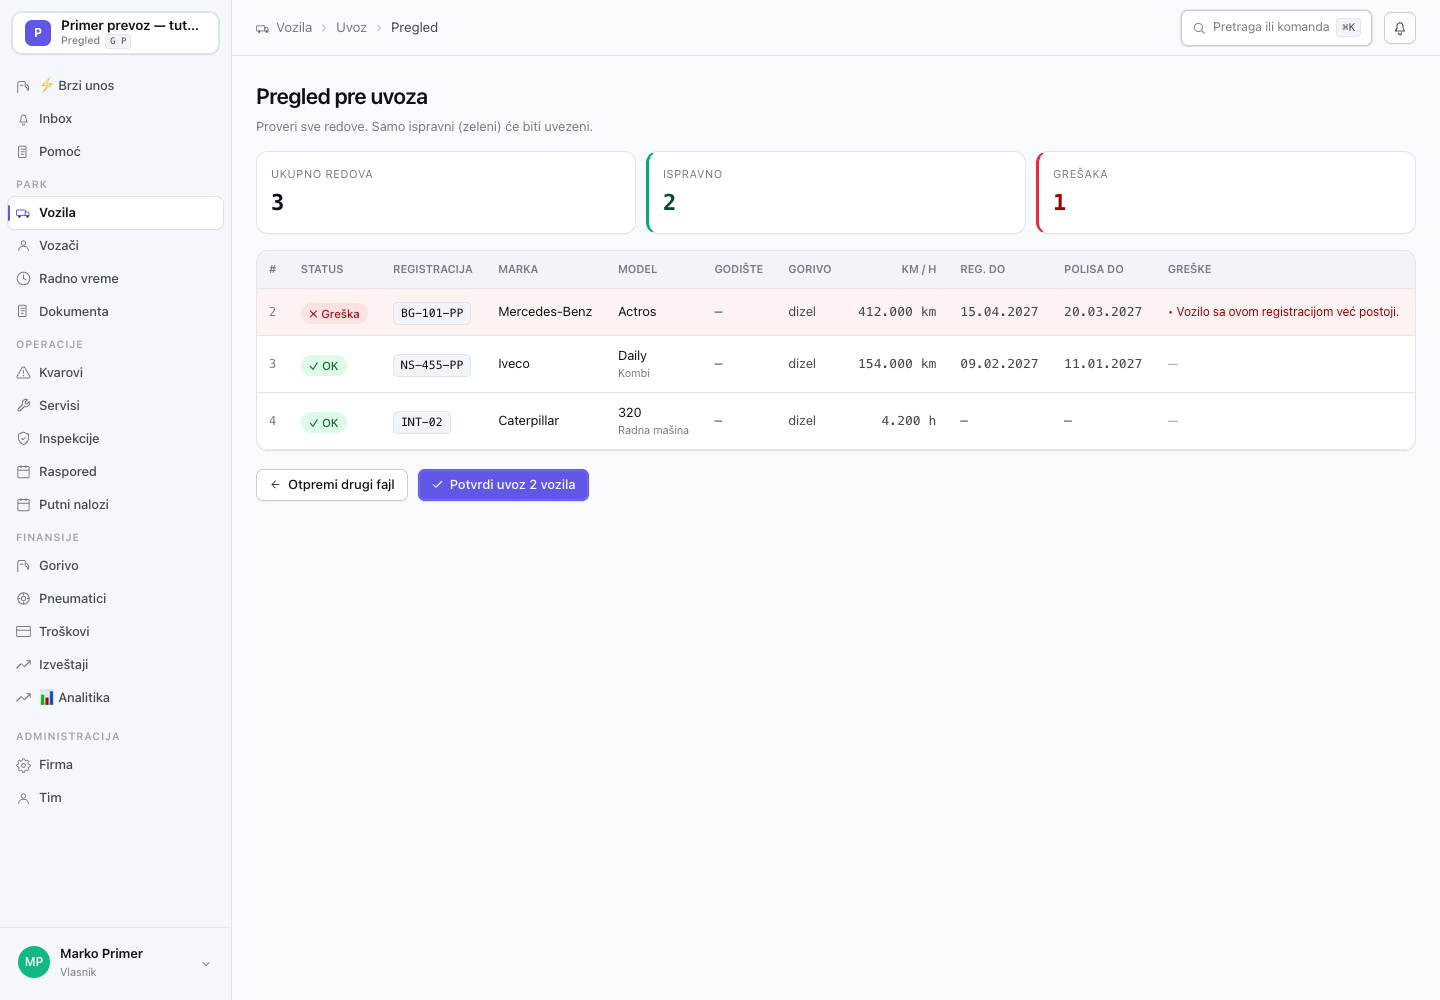Click the Radno vreme clock icon

click(23, 279)
